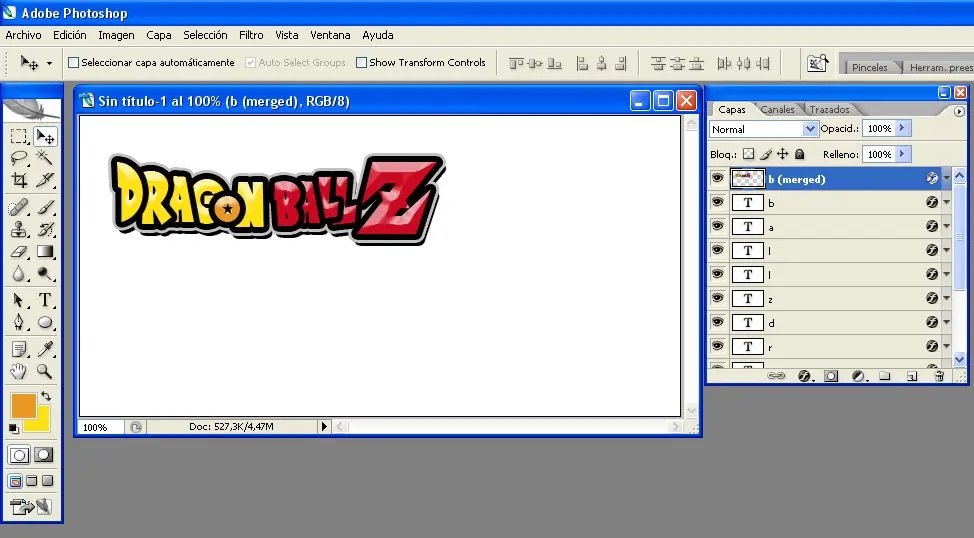Viewport: 974px width, 538px height.
Task: Select the Blur tool
Action: [x=19, y=274]
